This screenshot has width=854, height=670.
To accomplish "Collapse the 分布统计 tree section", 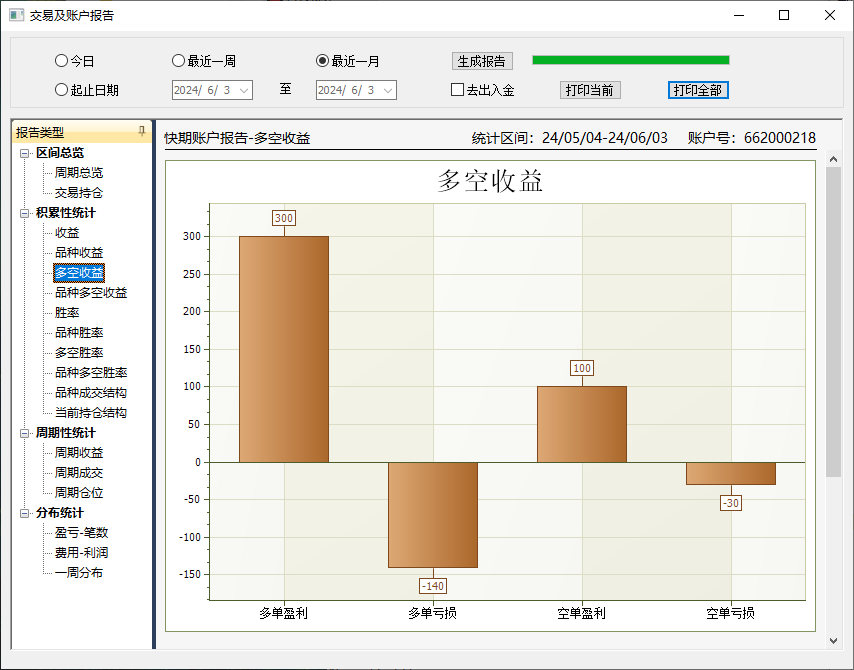I will pyautogui.click(x=25, y=513).
